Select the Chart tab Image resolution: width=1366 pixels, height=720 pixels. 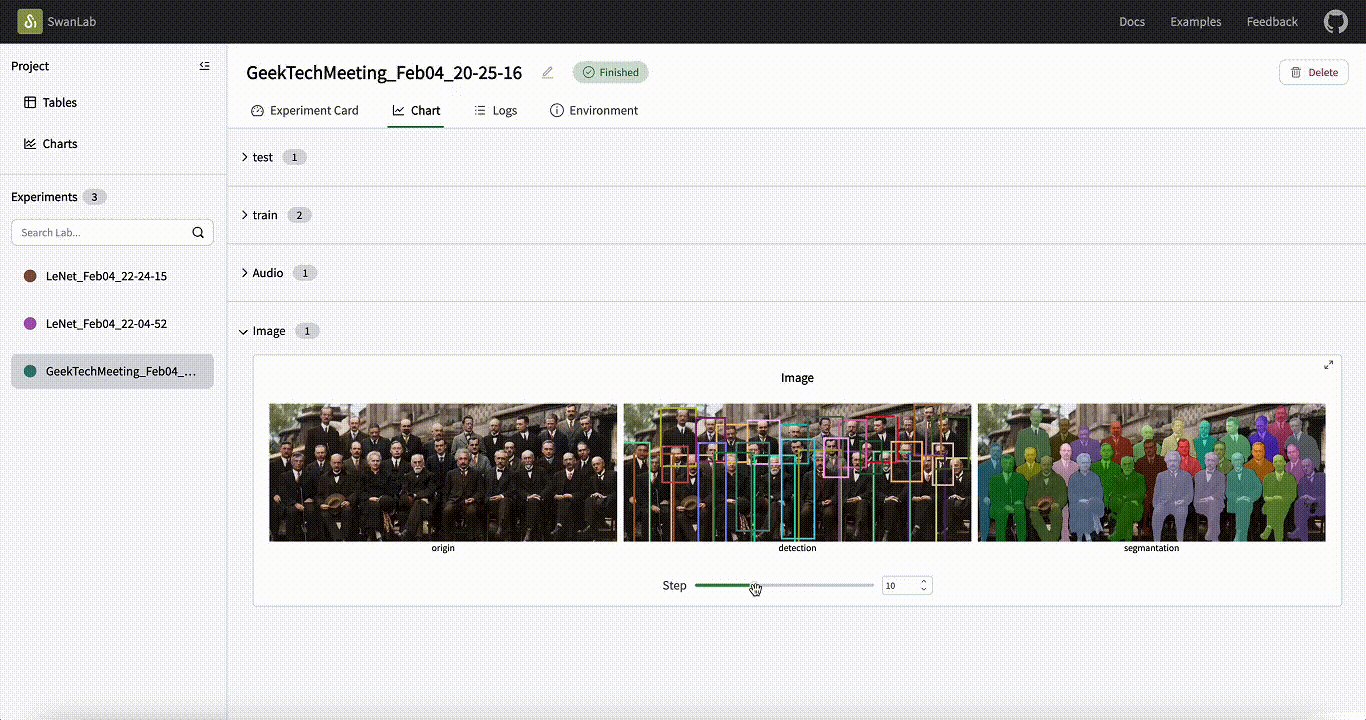[416, 111]
